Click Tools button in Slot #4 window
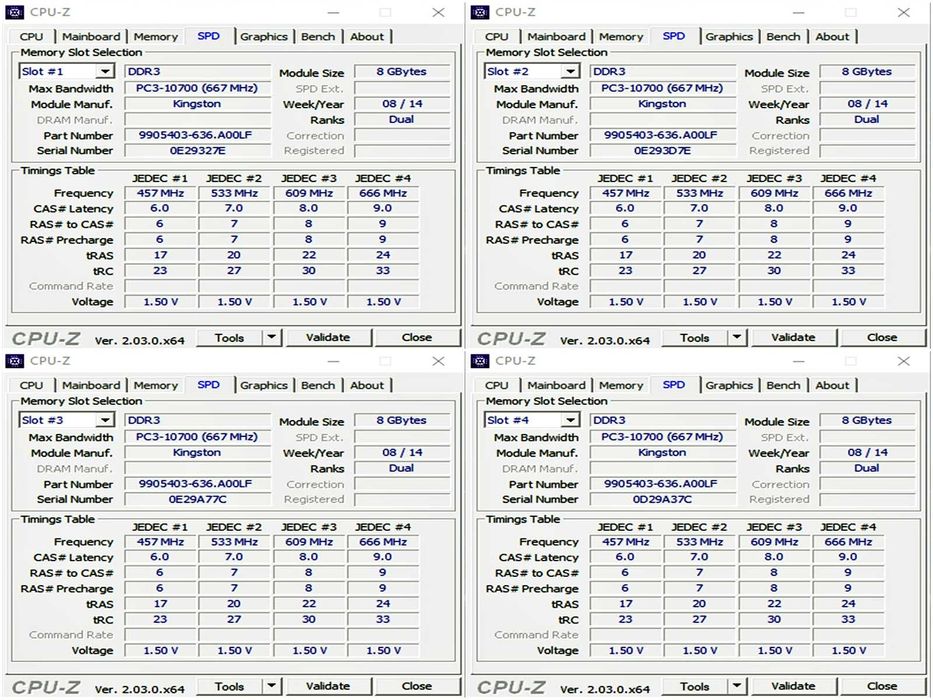933x700 pixels. point(695,686)
